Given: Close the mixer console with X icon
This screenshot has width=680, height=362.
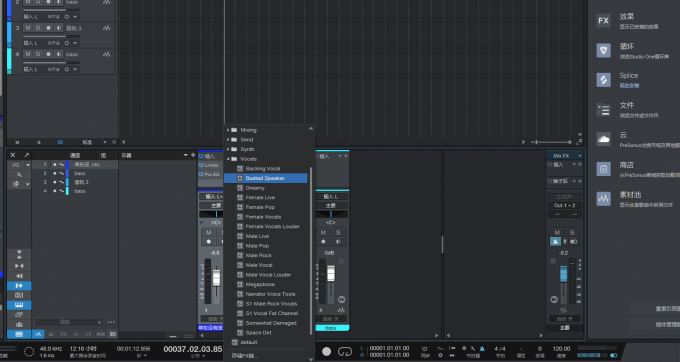Looking at the screenshot, I should tap(13, 155).
